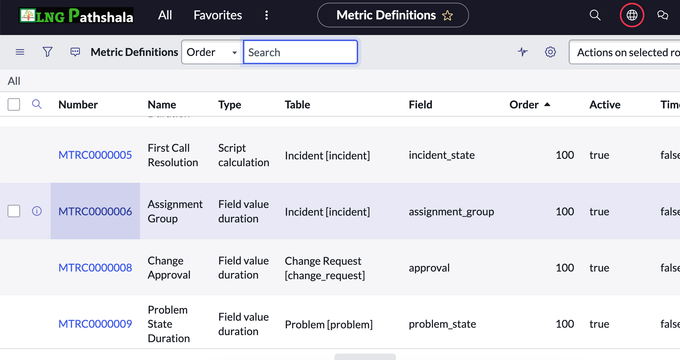Open the All menu

(x=165, y=15)
